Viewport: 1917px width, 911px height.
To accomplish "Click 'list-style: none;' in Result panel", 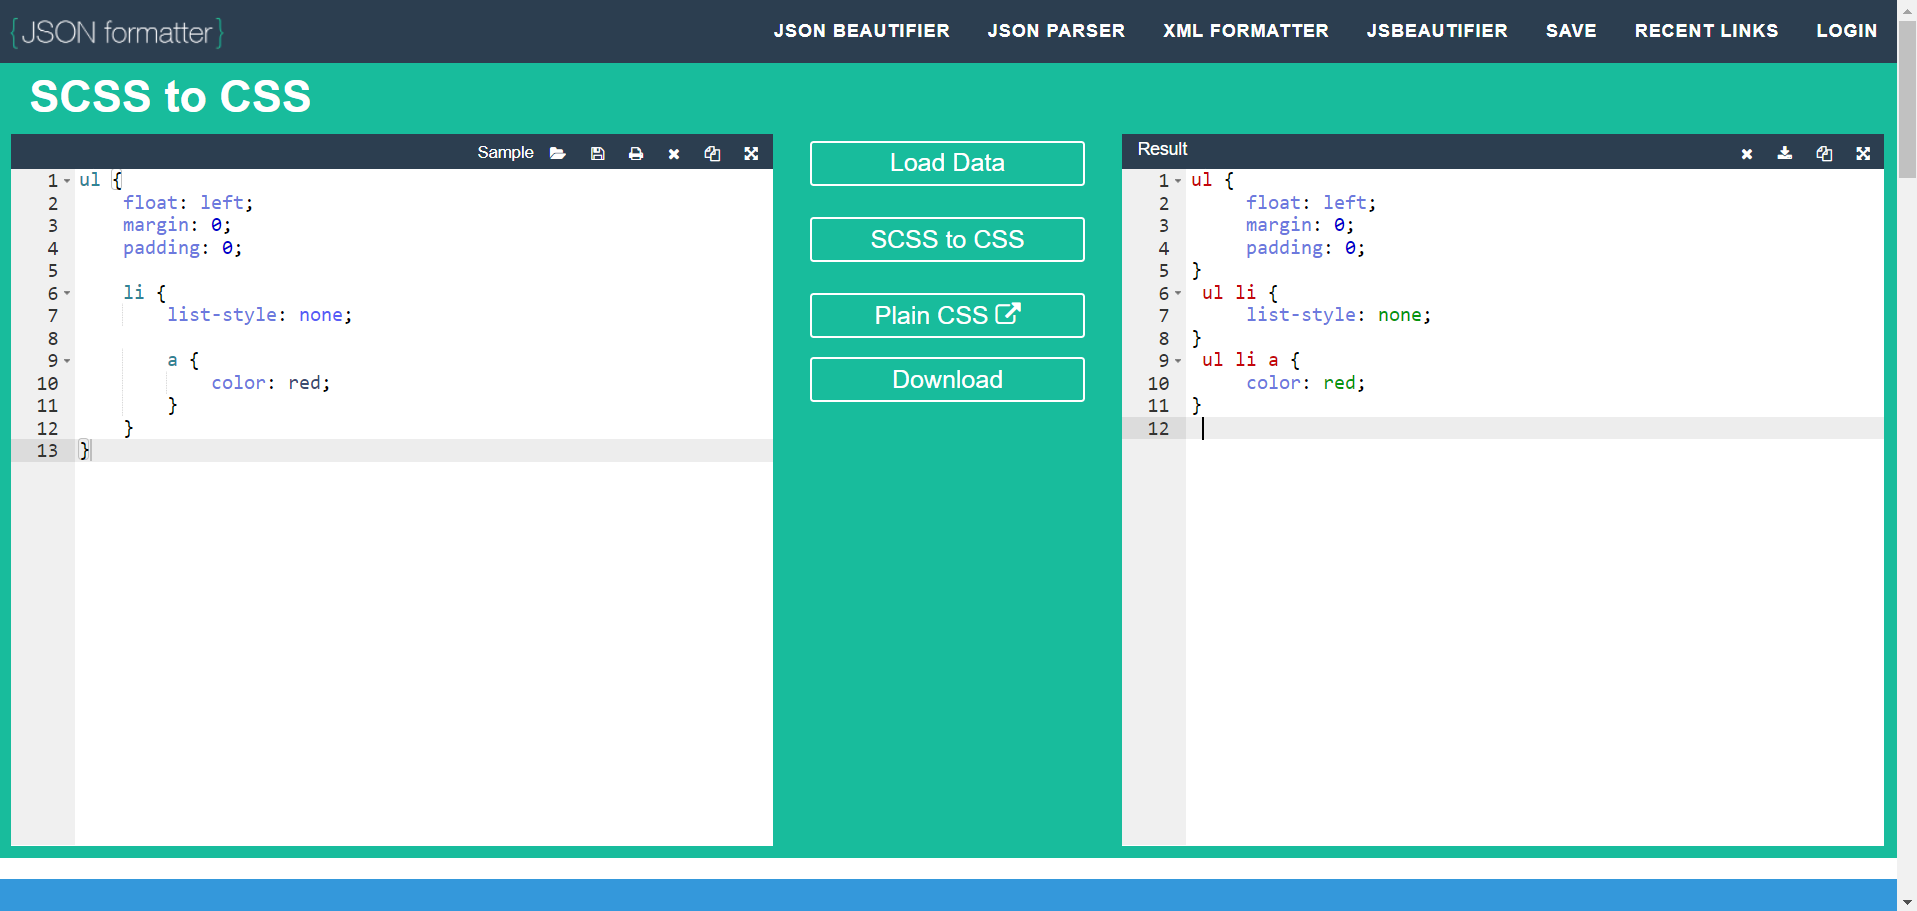I will tap(1339, 315).
